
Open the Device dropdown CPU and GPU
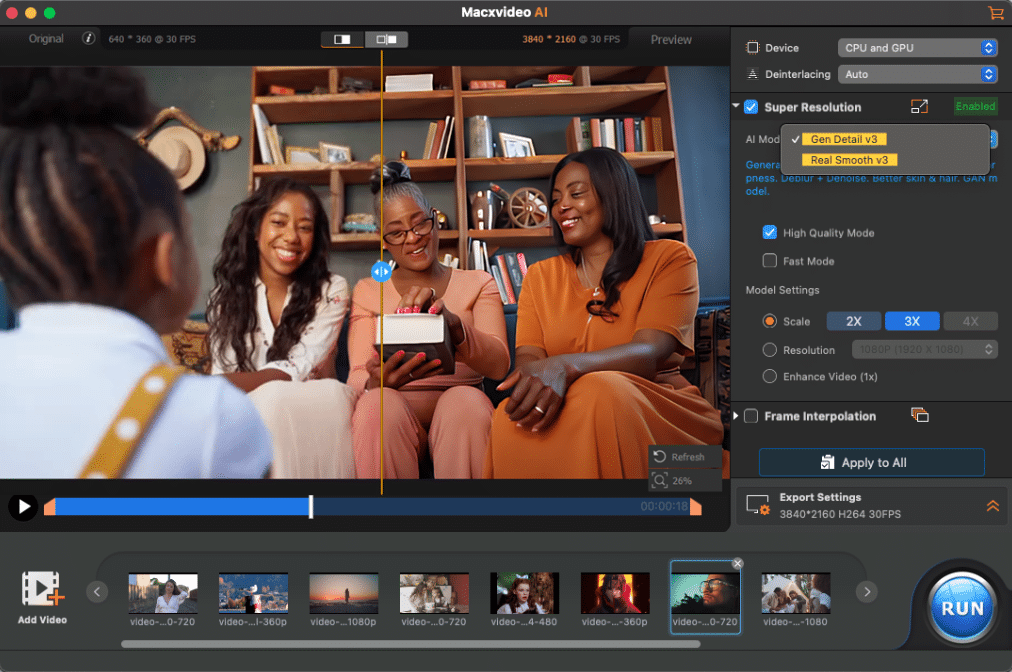pyautogui.click(x=917, y=48)
